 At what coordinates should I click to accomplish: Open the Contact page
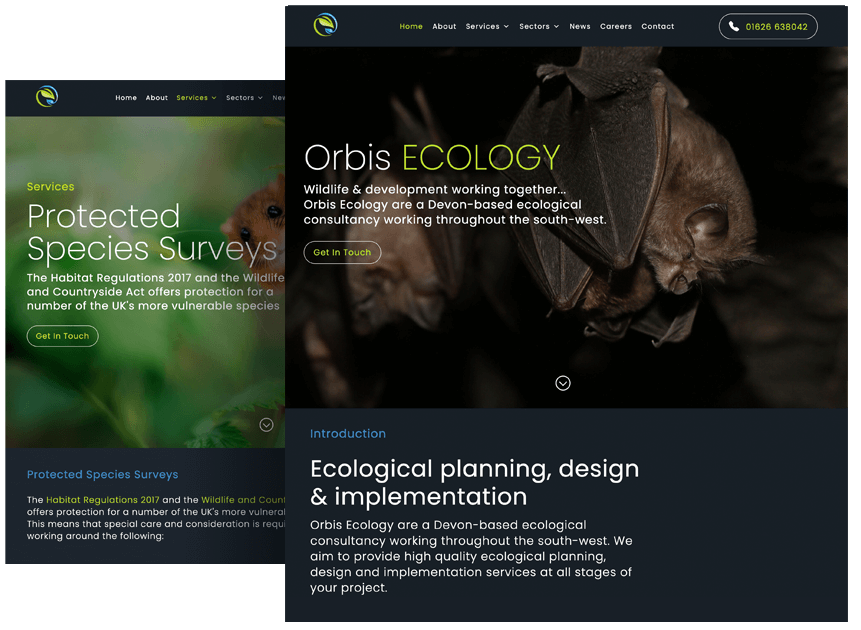point(658,27)
